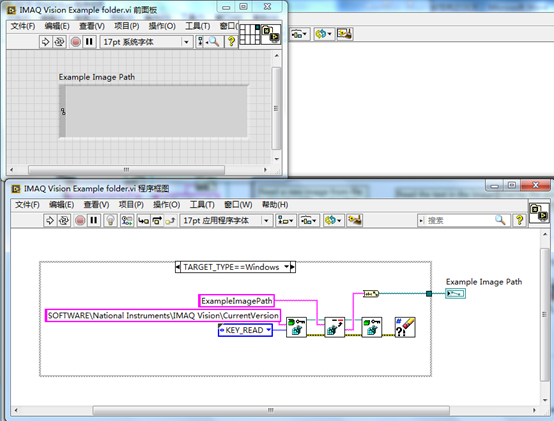Open 文件(F) menu in block diagram window
This screenshot has width=554, height=421.
(27, 205)
